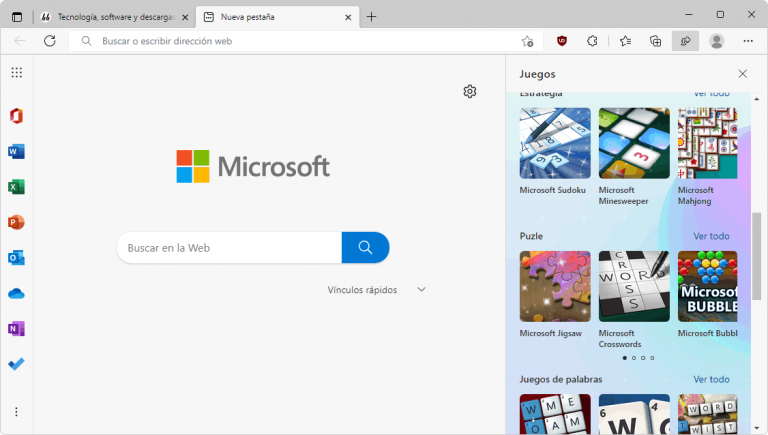The height and width of the screenshot is (435, 768).
Task: Click the Outlook sidebar icon
Action: coord(16,258)
